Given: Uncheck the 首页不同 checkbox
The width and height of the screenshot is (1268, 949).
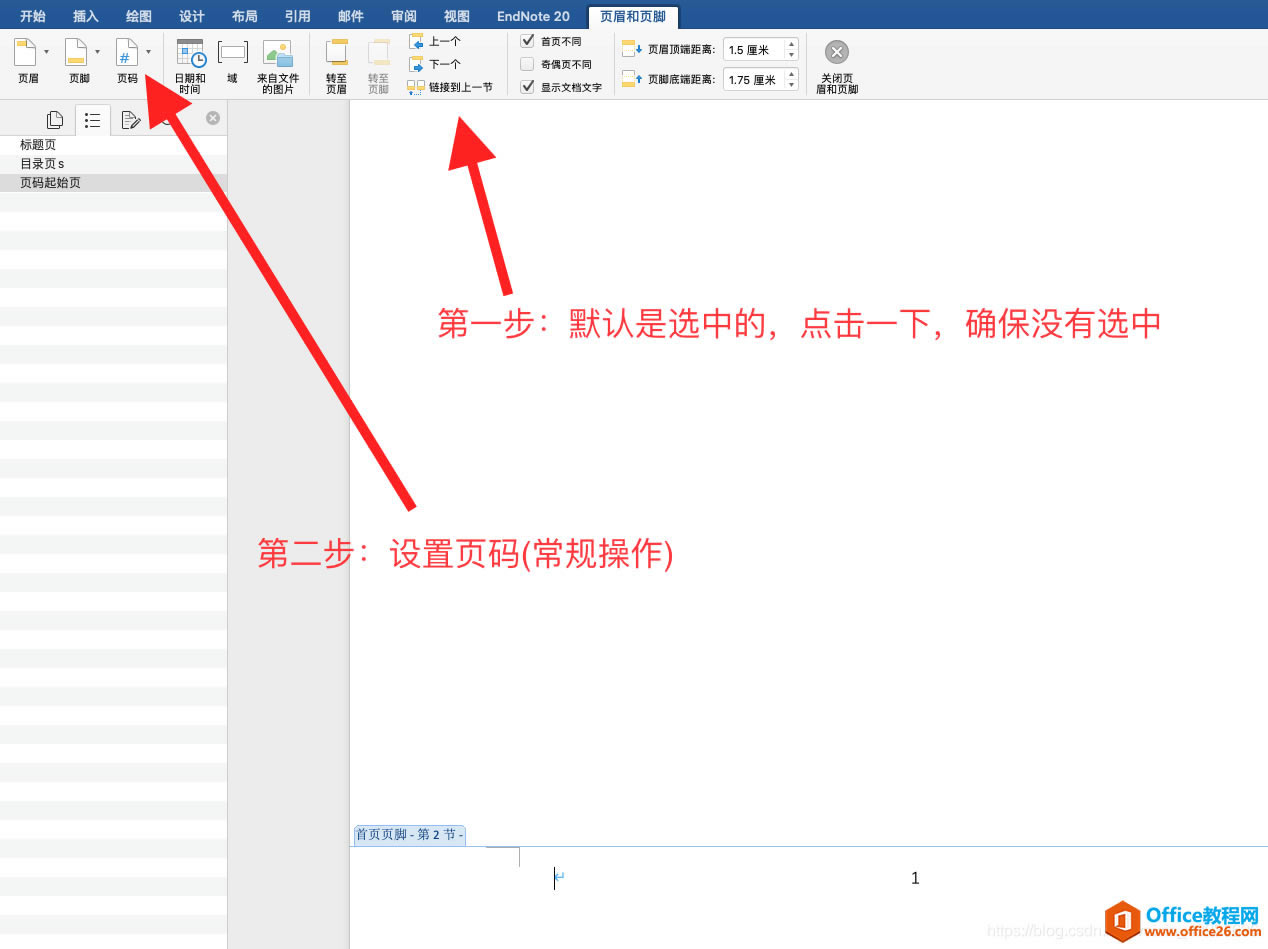Looking at the screenshot, I should [x=528, y=41].
